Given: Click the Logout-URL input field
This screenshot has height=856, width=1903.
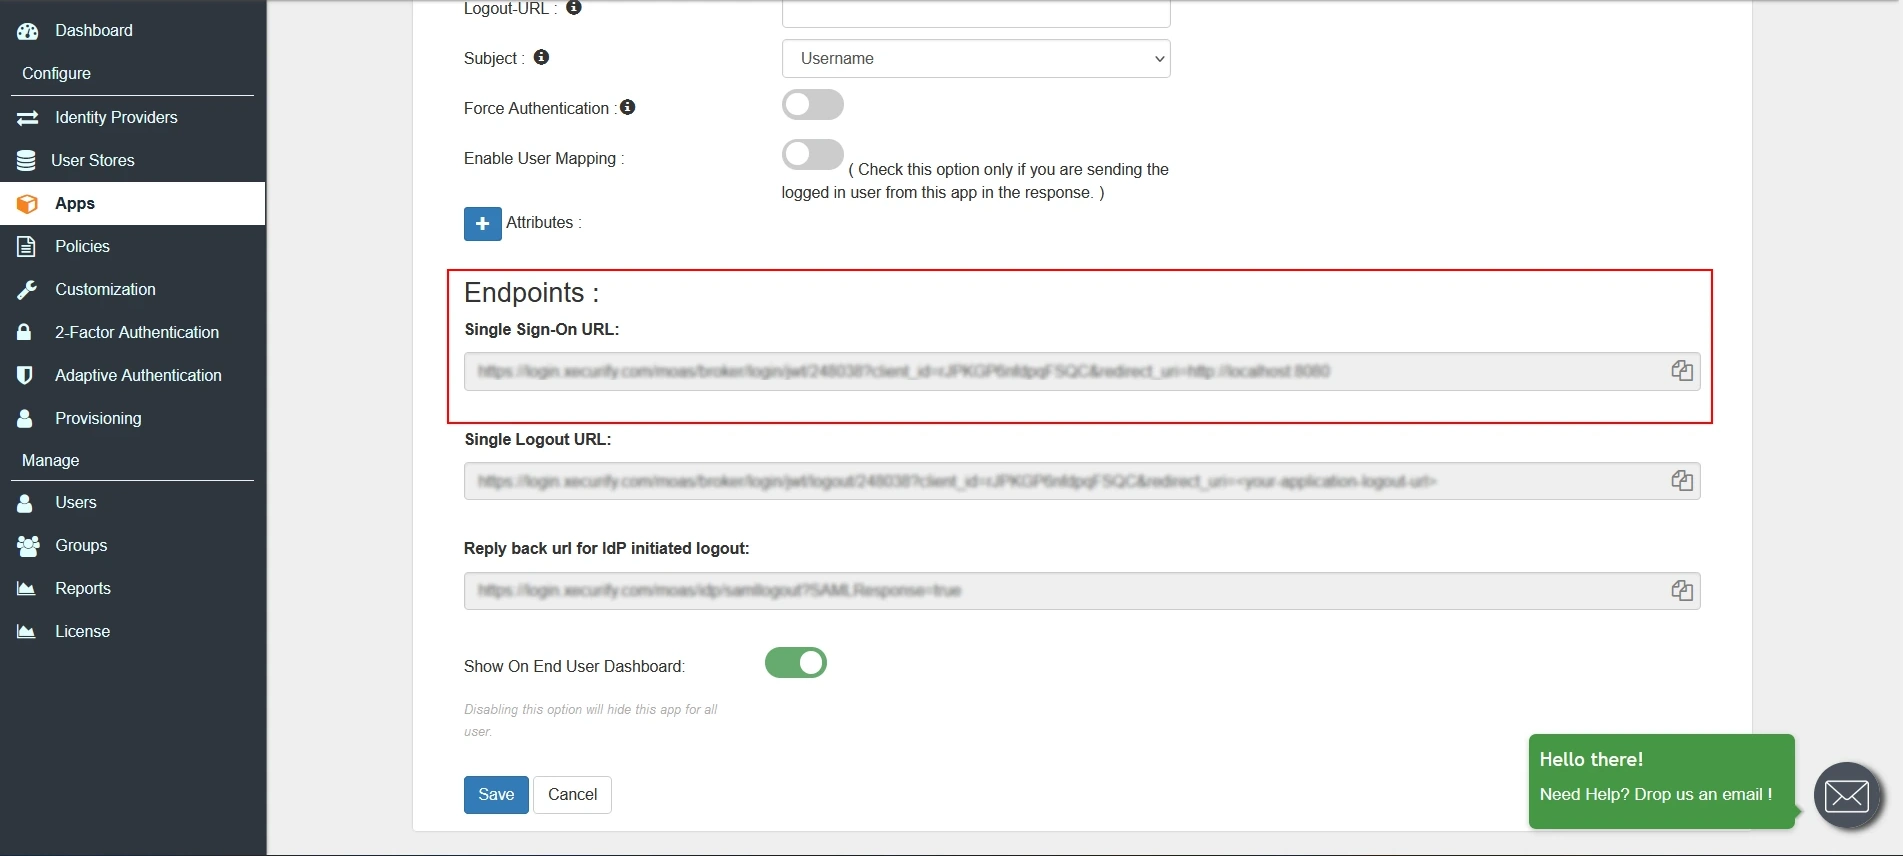Looking at the screenshot, I should click(976, 13).
